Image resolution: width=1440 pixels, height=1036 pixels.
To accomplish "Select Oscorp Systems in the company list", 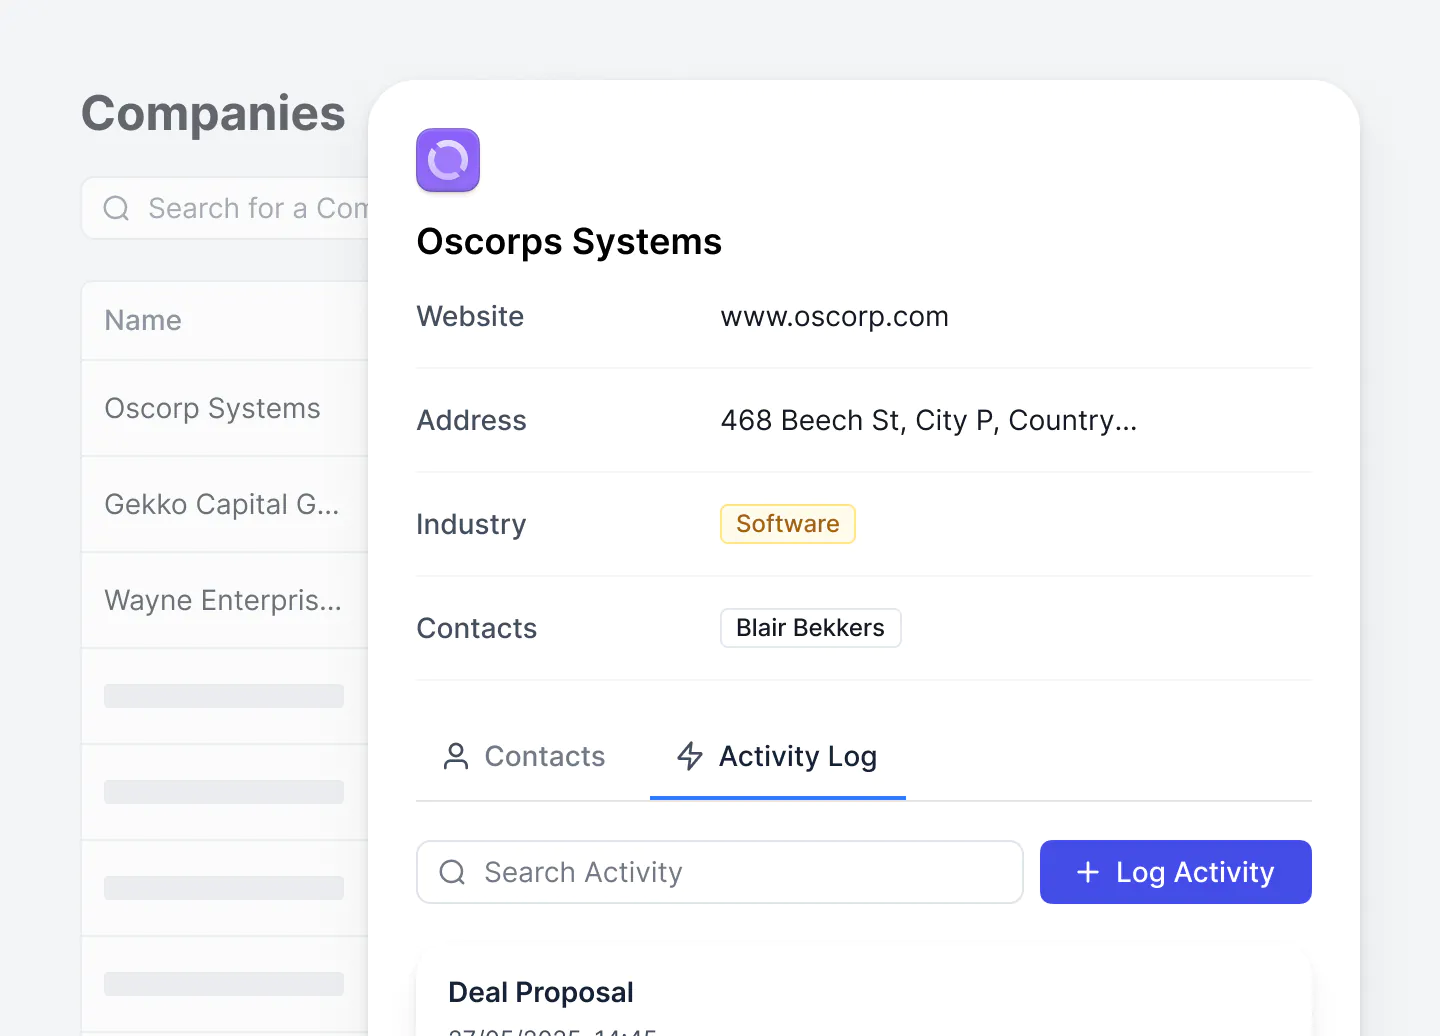I will (x=212, y=408).
